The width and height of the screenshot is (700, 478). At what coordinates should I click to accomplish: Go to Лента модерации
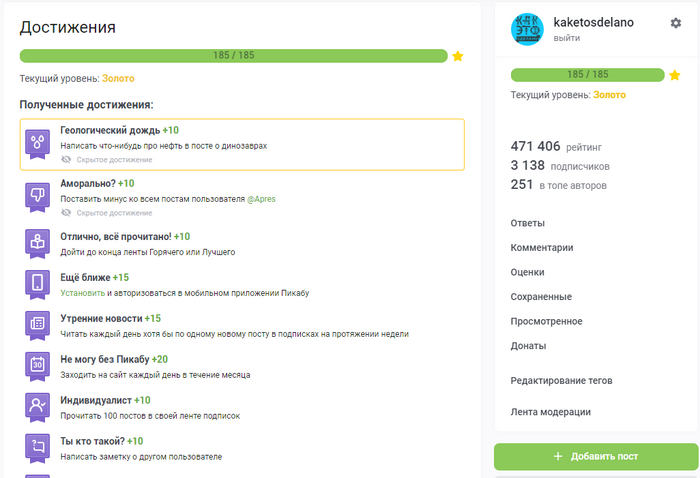click(x=551, y=411)
